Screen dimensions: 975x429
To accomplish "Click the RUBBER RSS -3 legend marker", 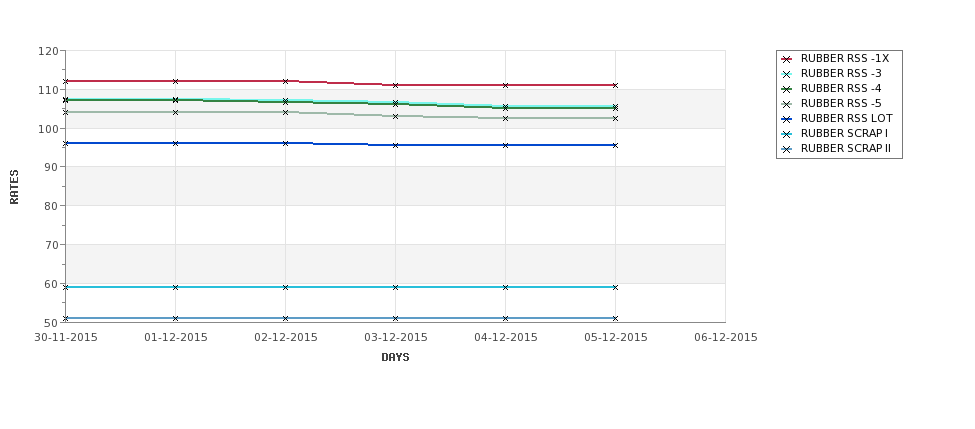I will (786, 74).
